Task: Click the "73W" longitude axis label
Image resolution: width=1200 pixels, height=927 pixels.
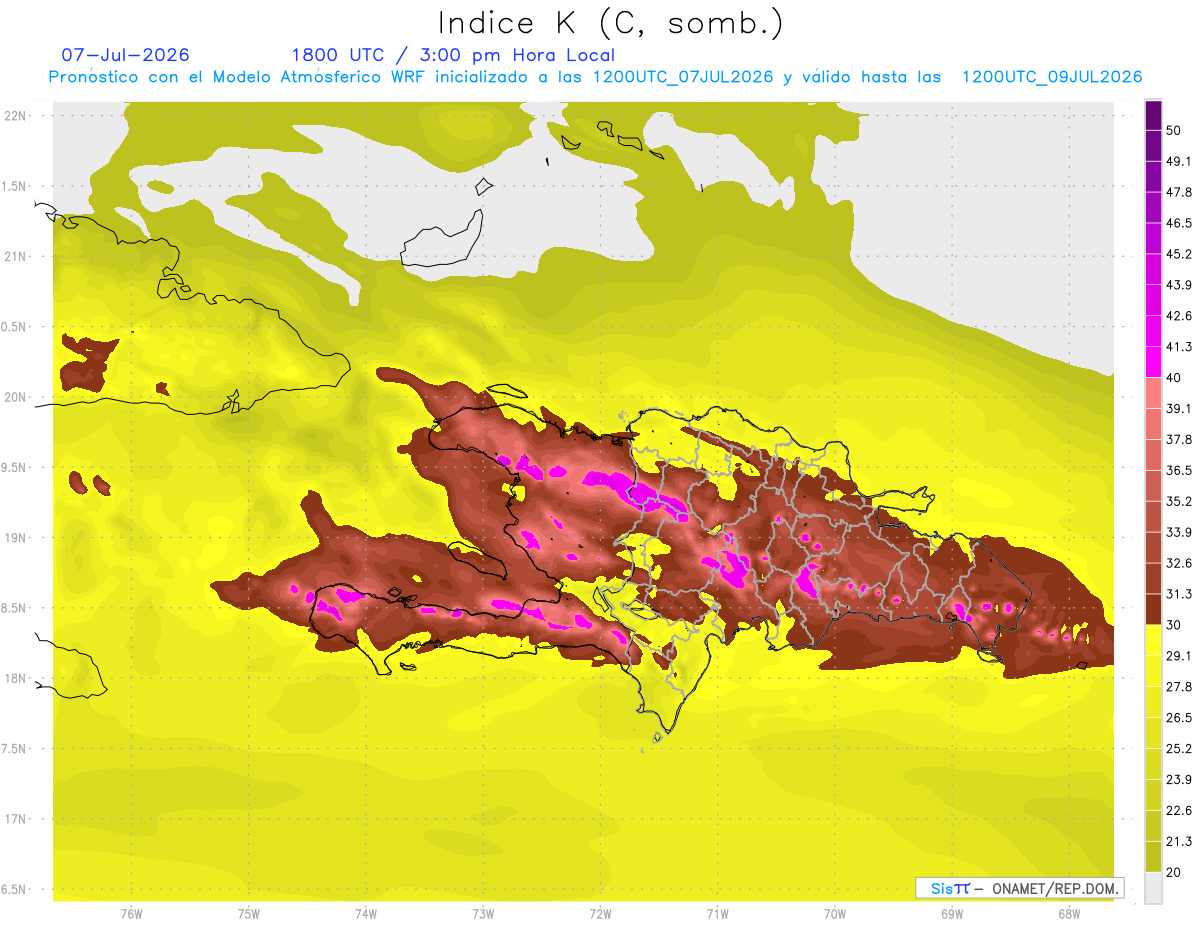Action: coord(483,913)
